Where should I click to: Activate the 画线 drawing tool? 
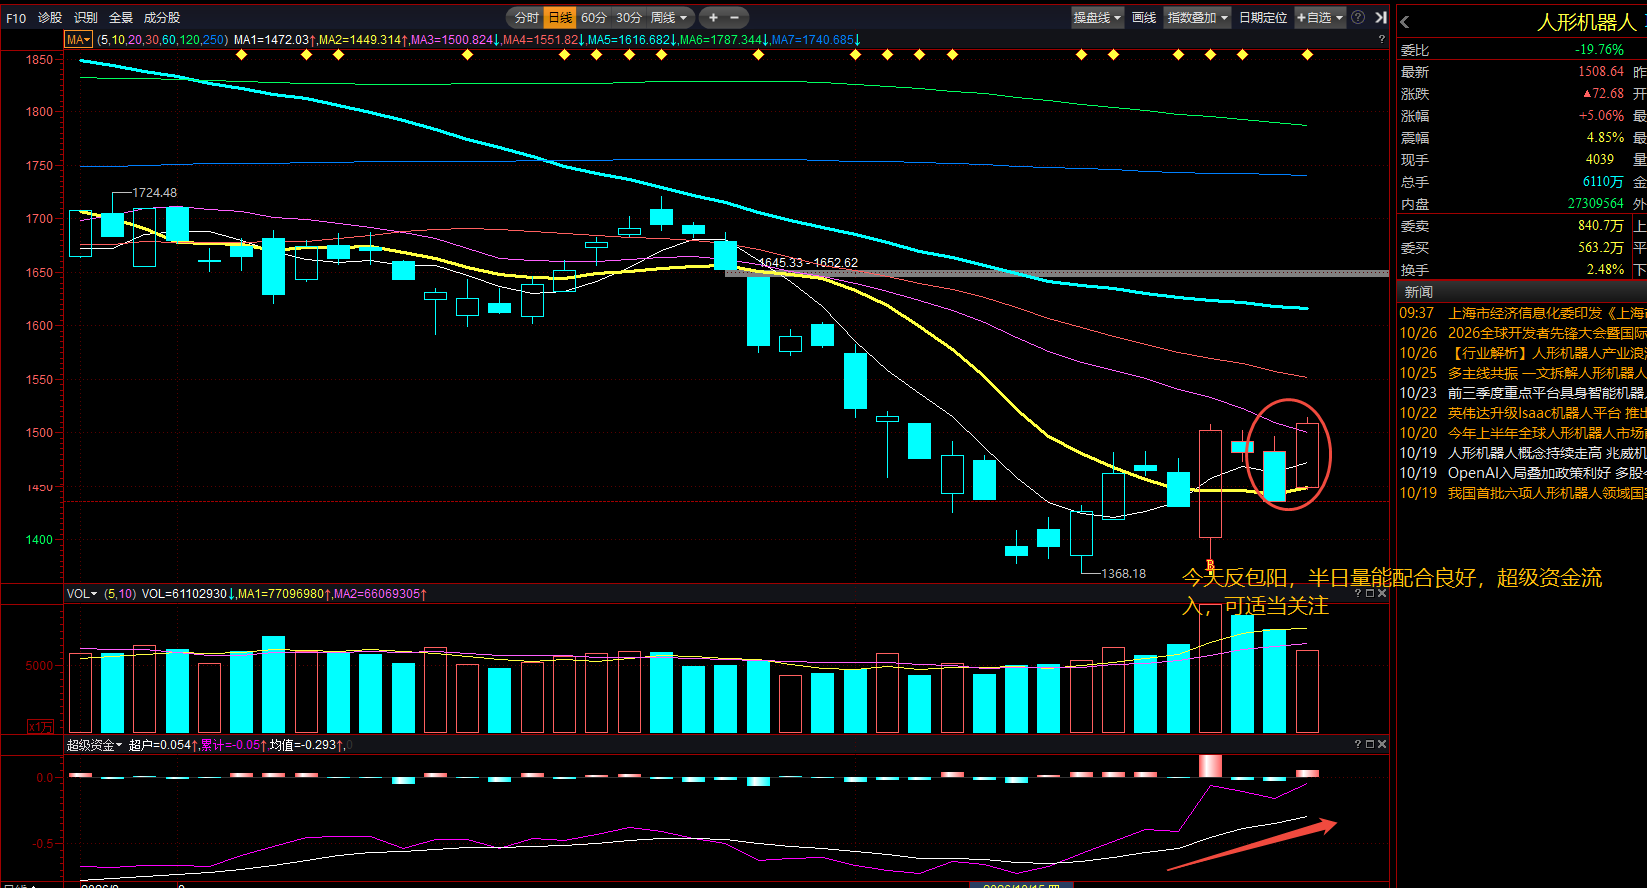click(1144, 18)
